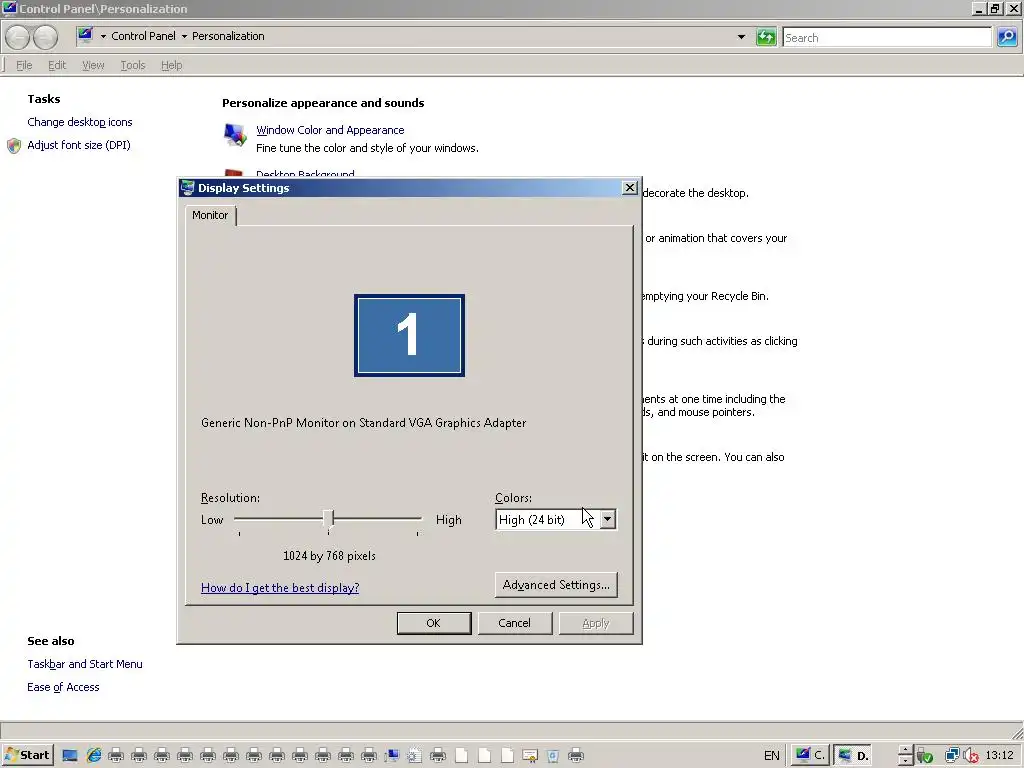Click Change desktop icons link
The image size is (1024, 768).
[x=80, y=122]
